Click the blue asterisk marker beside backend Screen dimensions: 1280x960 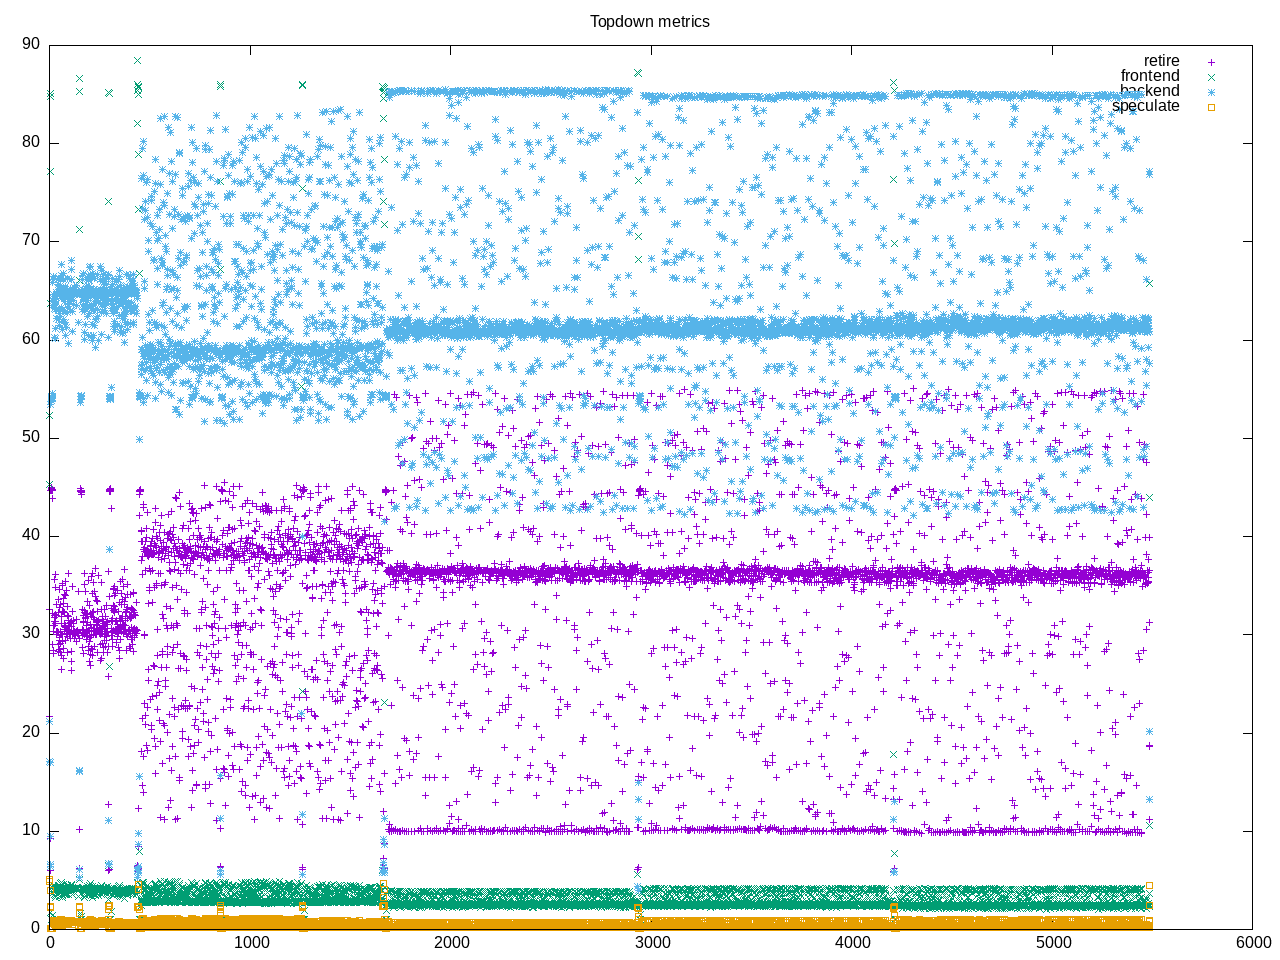tap(1211, 92)
